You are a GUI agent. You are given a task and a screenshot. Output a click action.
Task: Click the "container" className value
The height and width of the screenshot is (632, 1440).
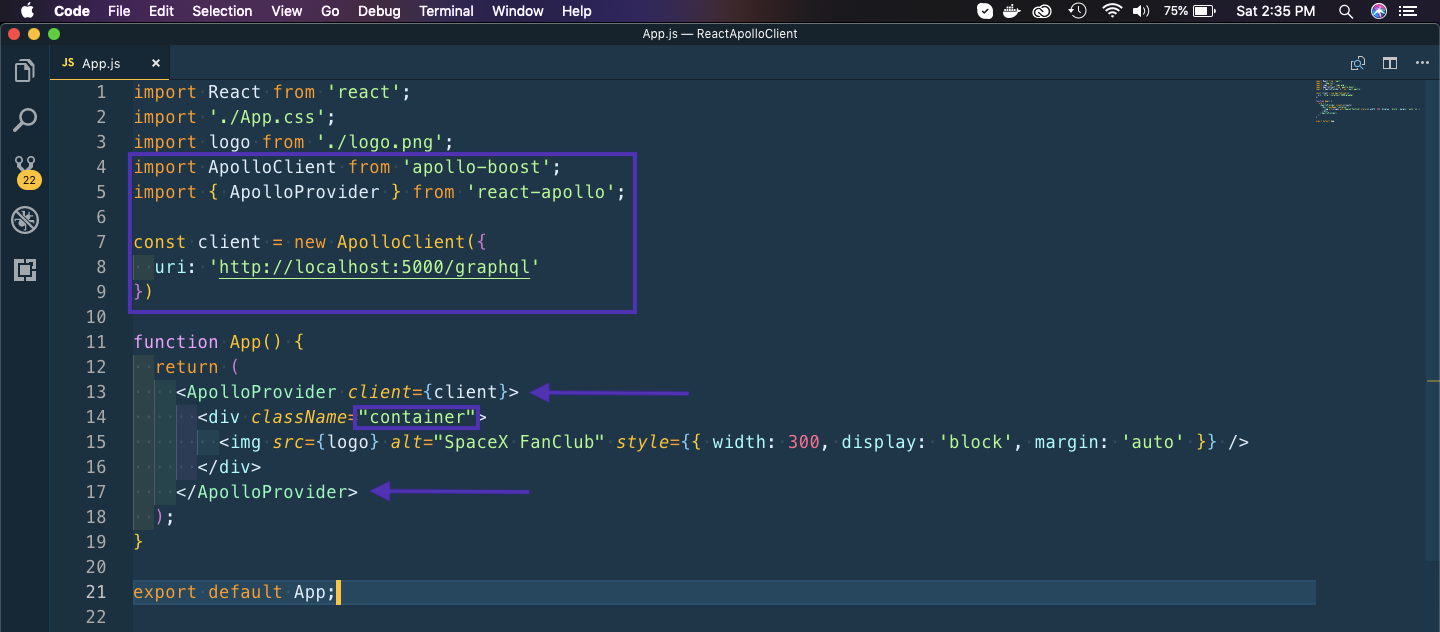(x=418, y=417)
